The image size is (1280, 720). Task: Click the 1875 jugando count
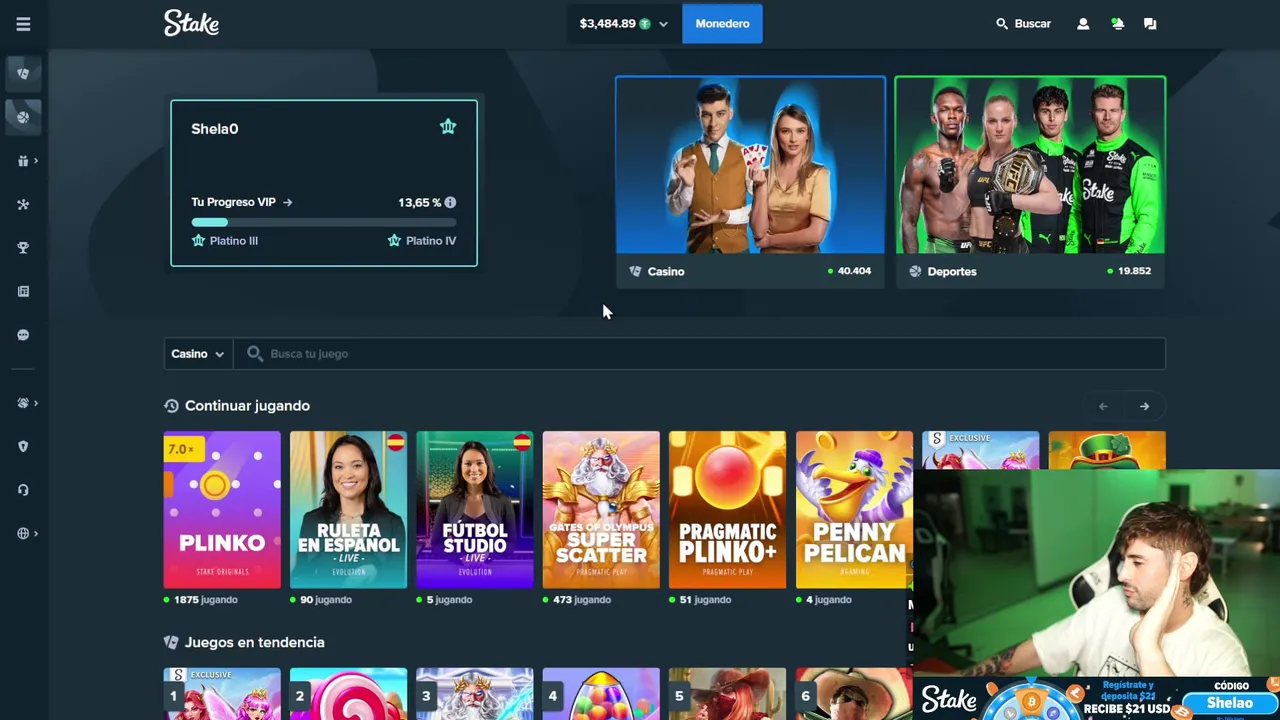[205, 600]
